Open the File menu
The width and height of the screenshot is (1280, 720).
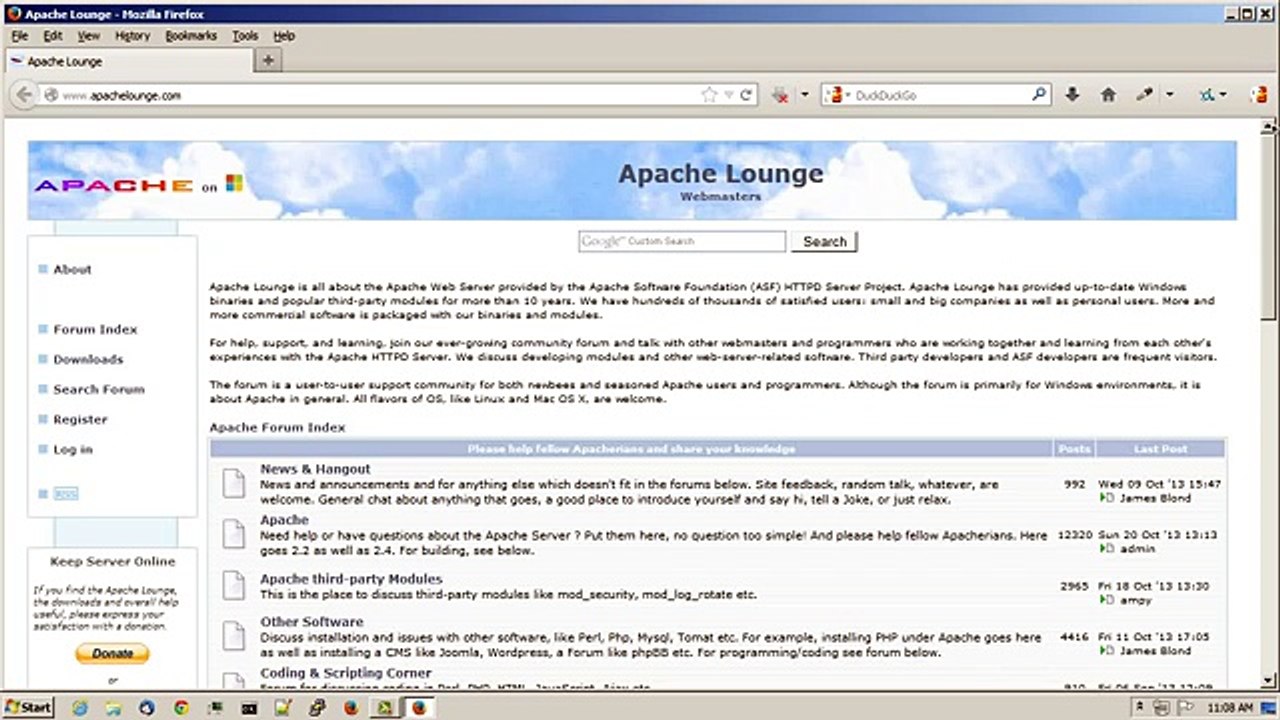[x=20, y=35]
